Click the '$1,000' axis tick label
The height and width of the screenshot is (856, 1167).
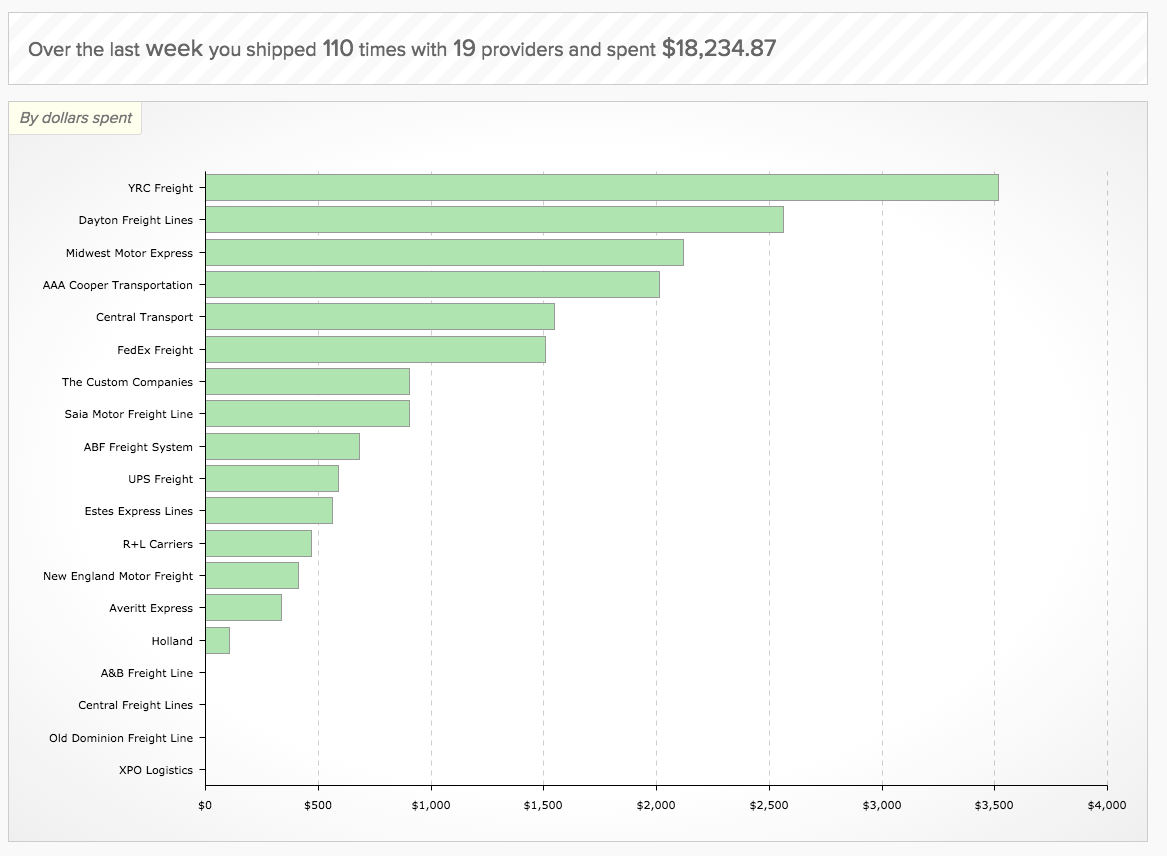[431, 805]
